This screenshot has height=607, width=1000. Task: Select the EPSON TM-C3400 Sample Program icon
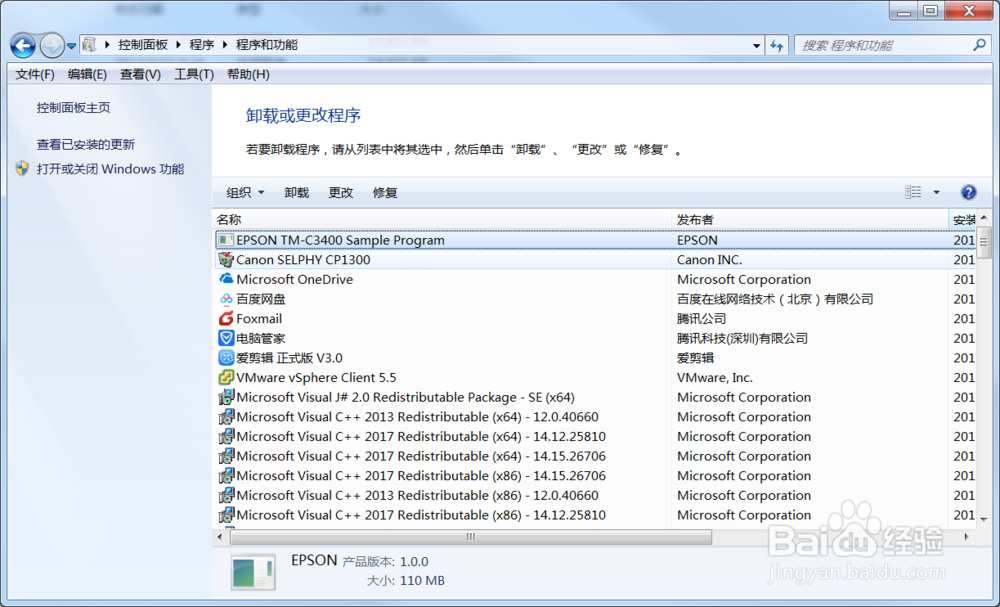pyautogui.click(x=225, y=240)
